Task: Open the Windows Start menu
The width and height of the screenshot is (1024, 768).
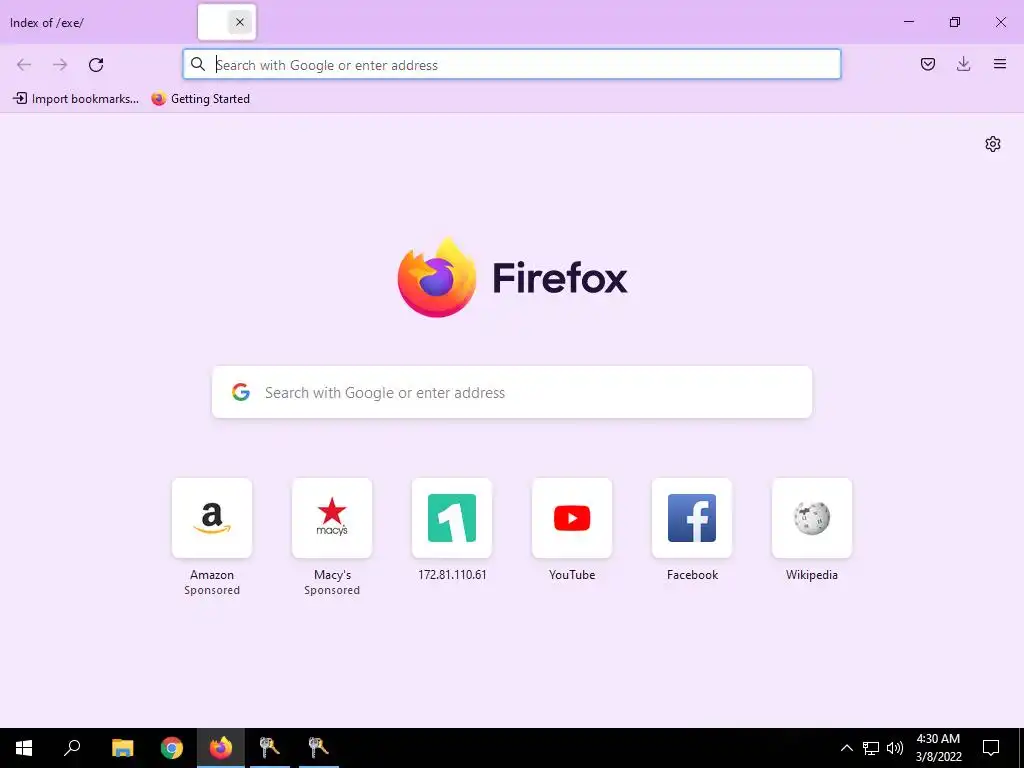Action: coord(24,748)
